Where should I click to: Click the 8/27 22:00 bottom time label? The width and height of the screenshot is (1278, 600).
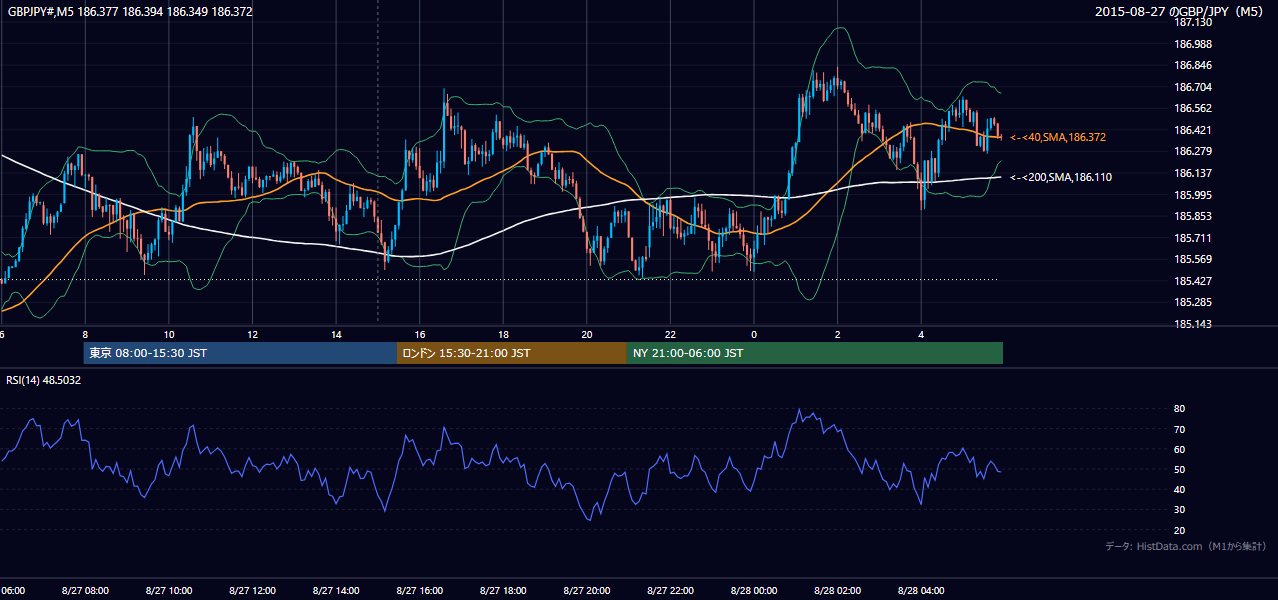(671, 591)
